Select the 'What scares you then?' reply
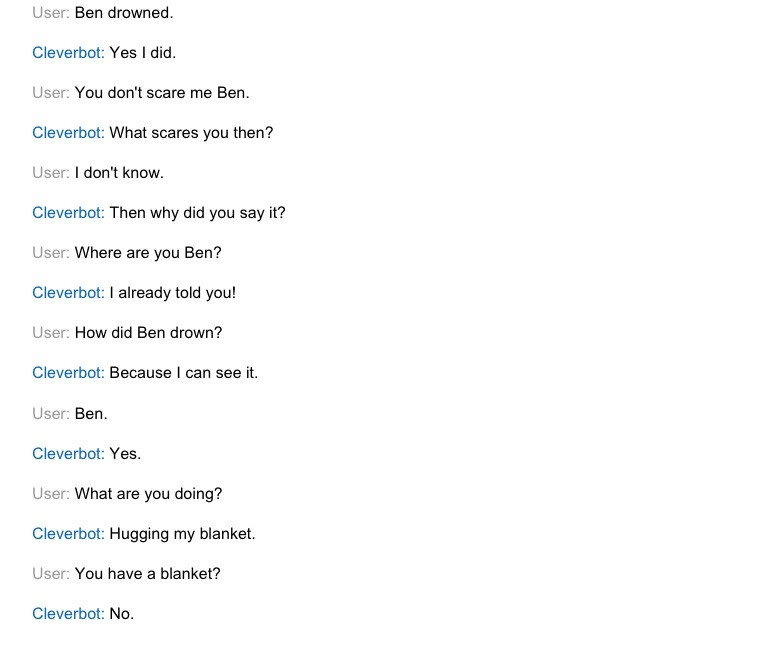This screenshot has width=768, height=659. [191, 133]
